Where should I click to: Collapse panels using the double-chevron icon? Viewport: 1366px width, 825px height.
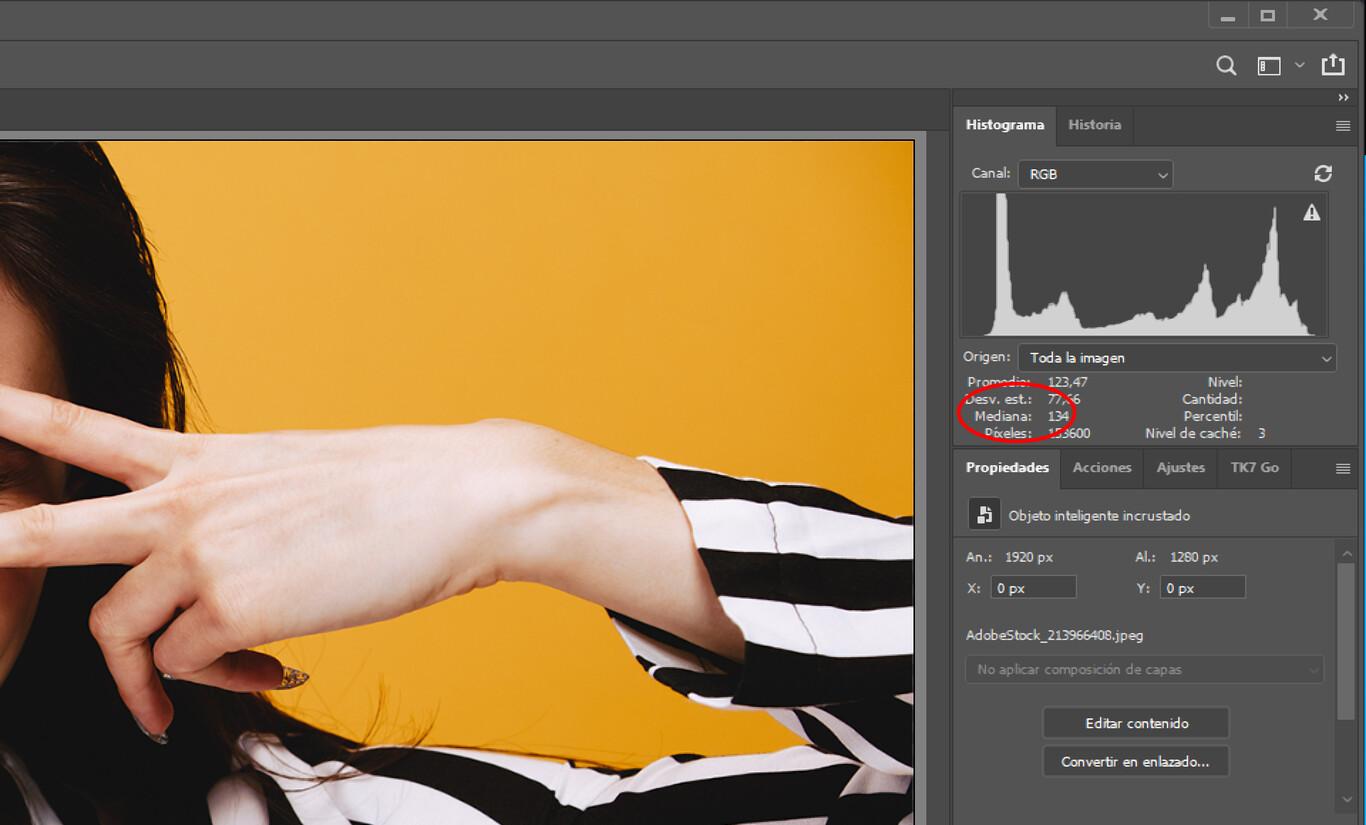coord(1343,97)
